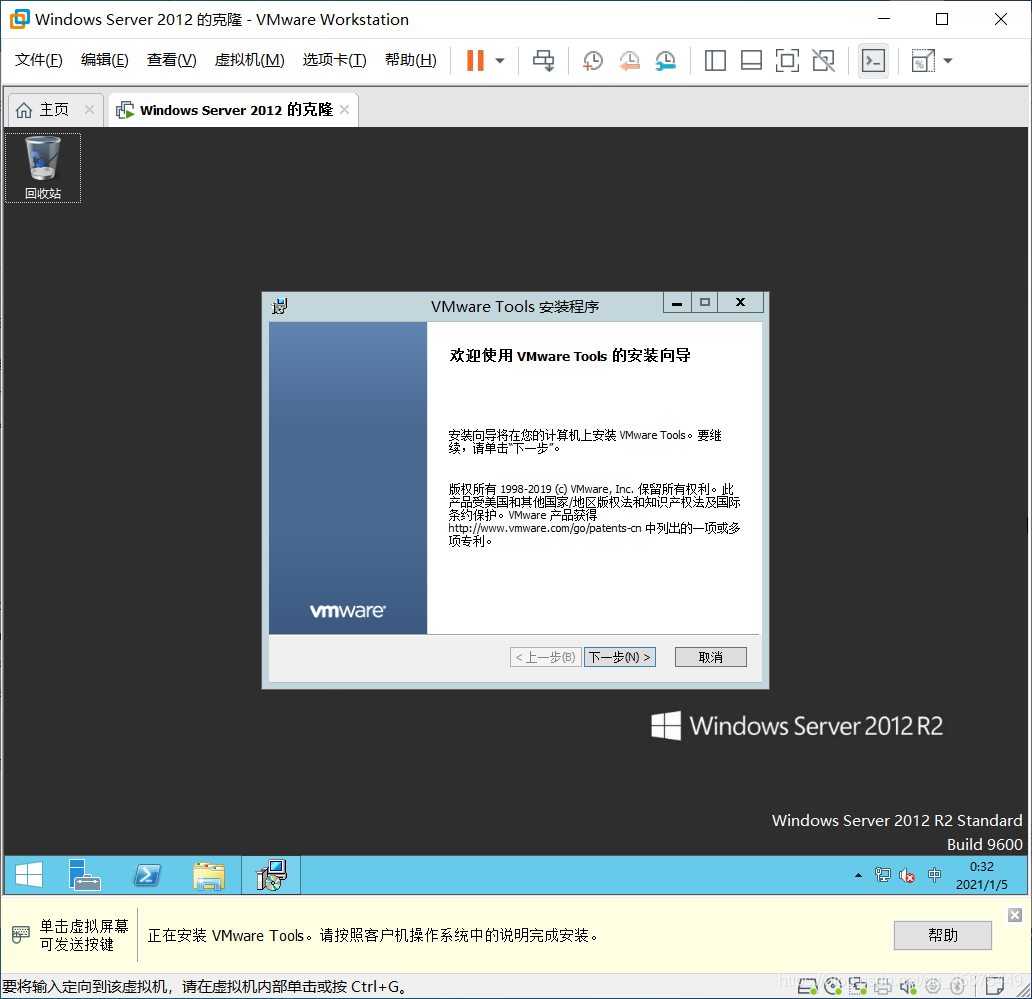Toggle the thumbnail bar view
Viewport: 1032px width, 999px height.
tap(751, 61)
